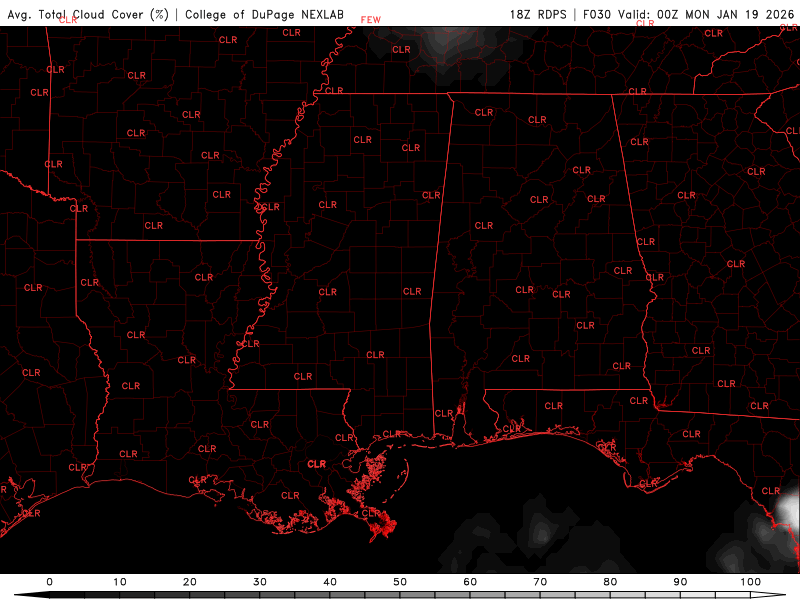Click the '70' label on the colorbar
The height and width of the screenshot is (600, 800).
[540, 582]
